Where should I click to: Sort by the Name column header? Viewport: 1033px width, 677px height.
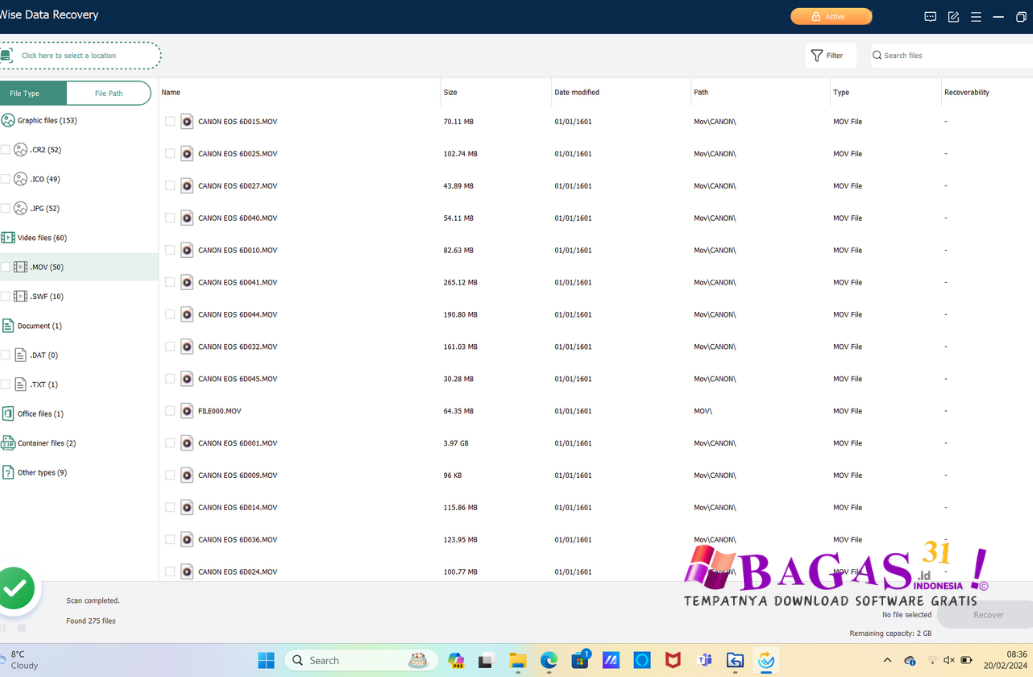point(171,92)
